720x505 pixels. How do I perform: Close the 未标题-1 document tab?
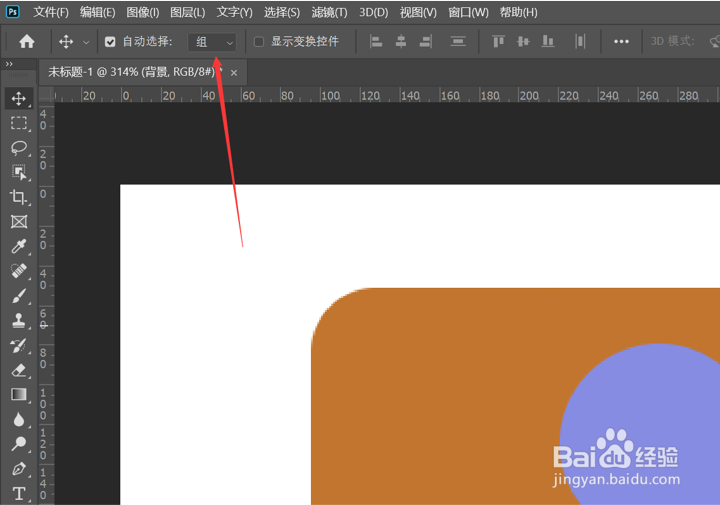[234, 73]
